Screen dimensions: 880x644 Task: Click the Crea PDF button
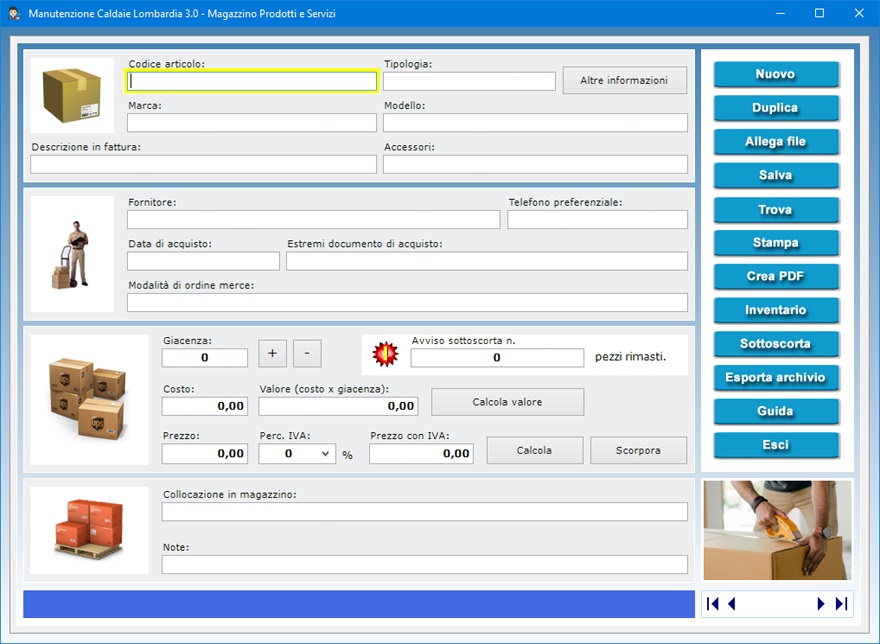coord(776,276)
